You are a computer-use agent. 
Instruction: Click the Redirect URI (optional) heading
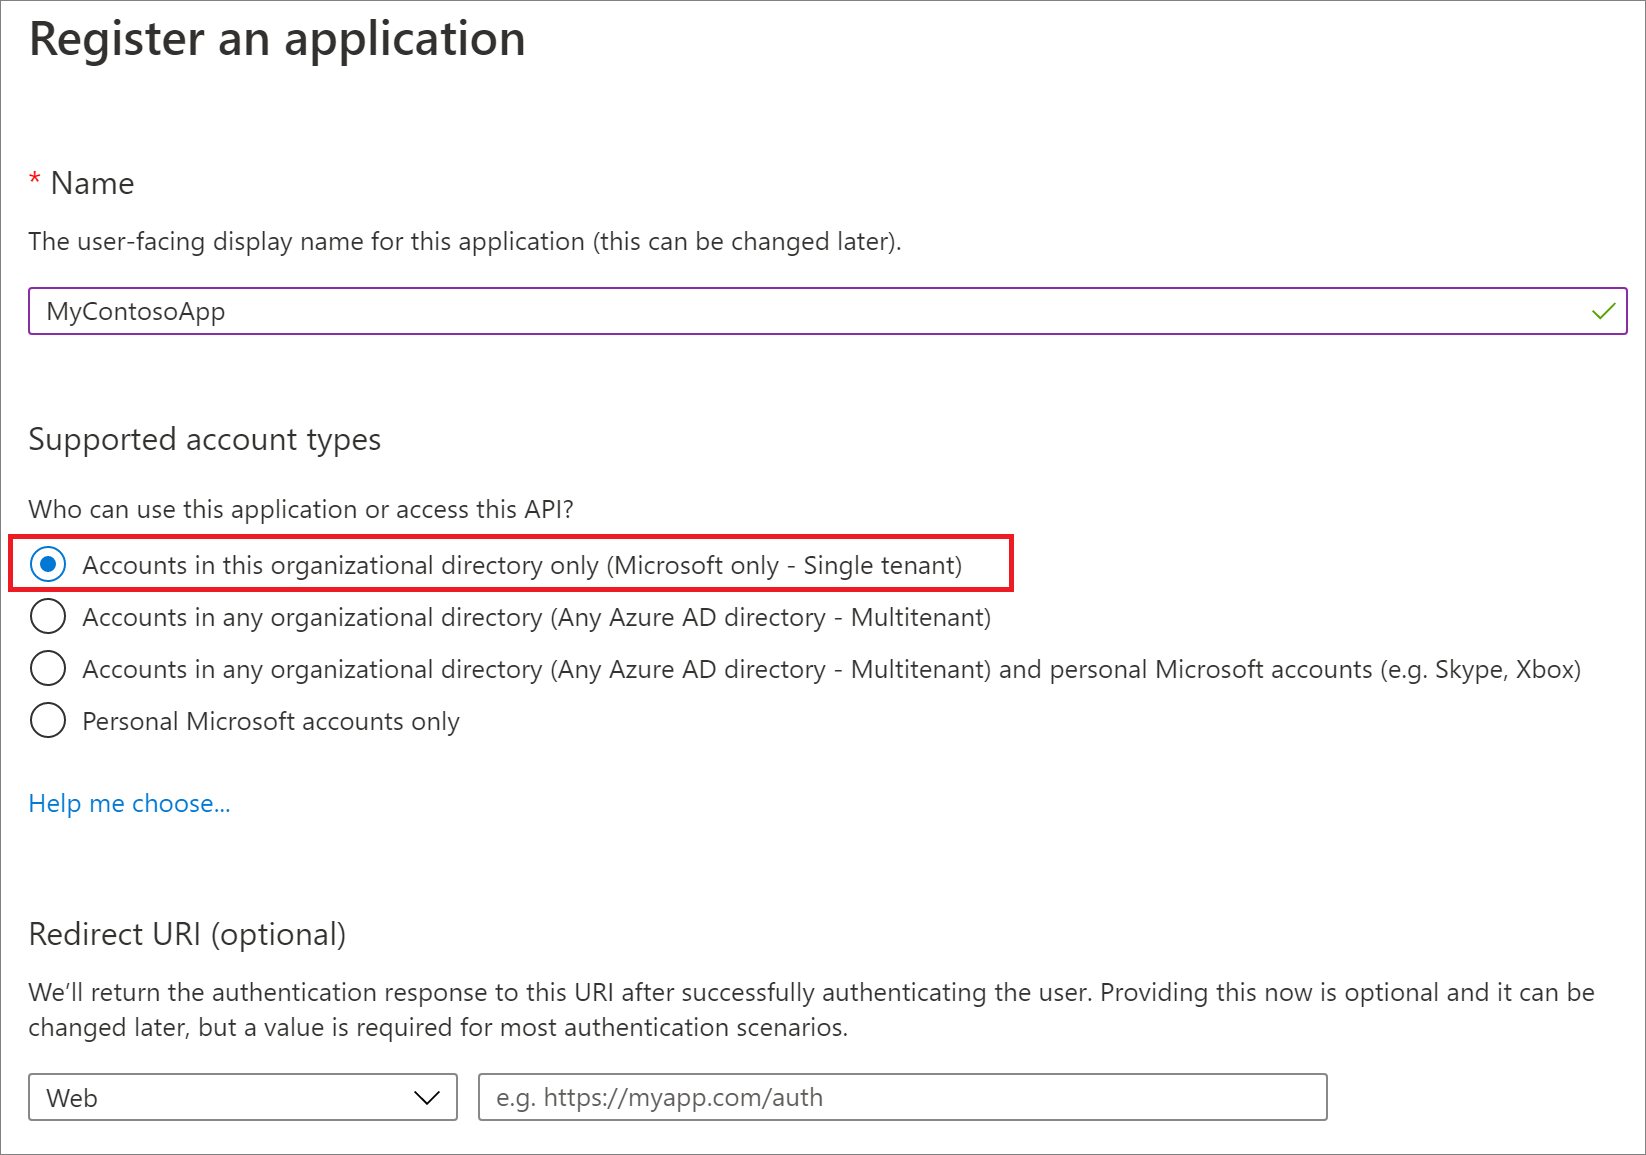point(187,934)
